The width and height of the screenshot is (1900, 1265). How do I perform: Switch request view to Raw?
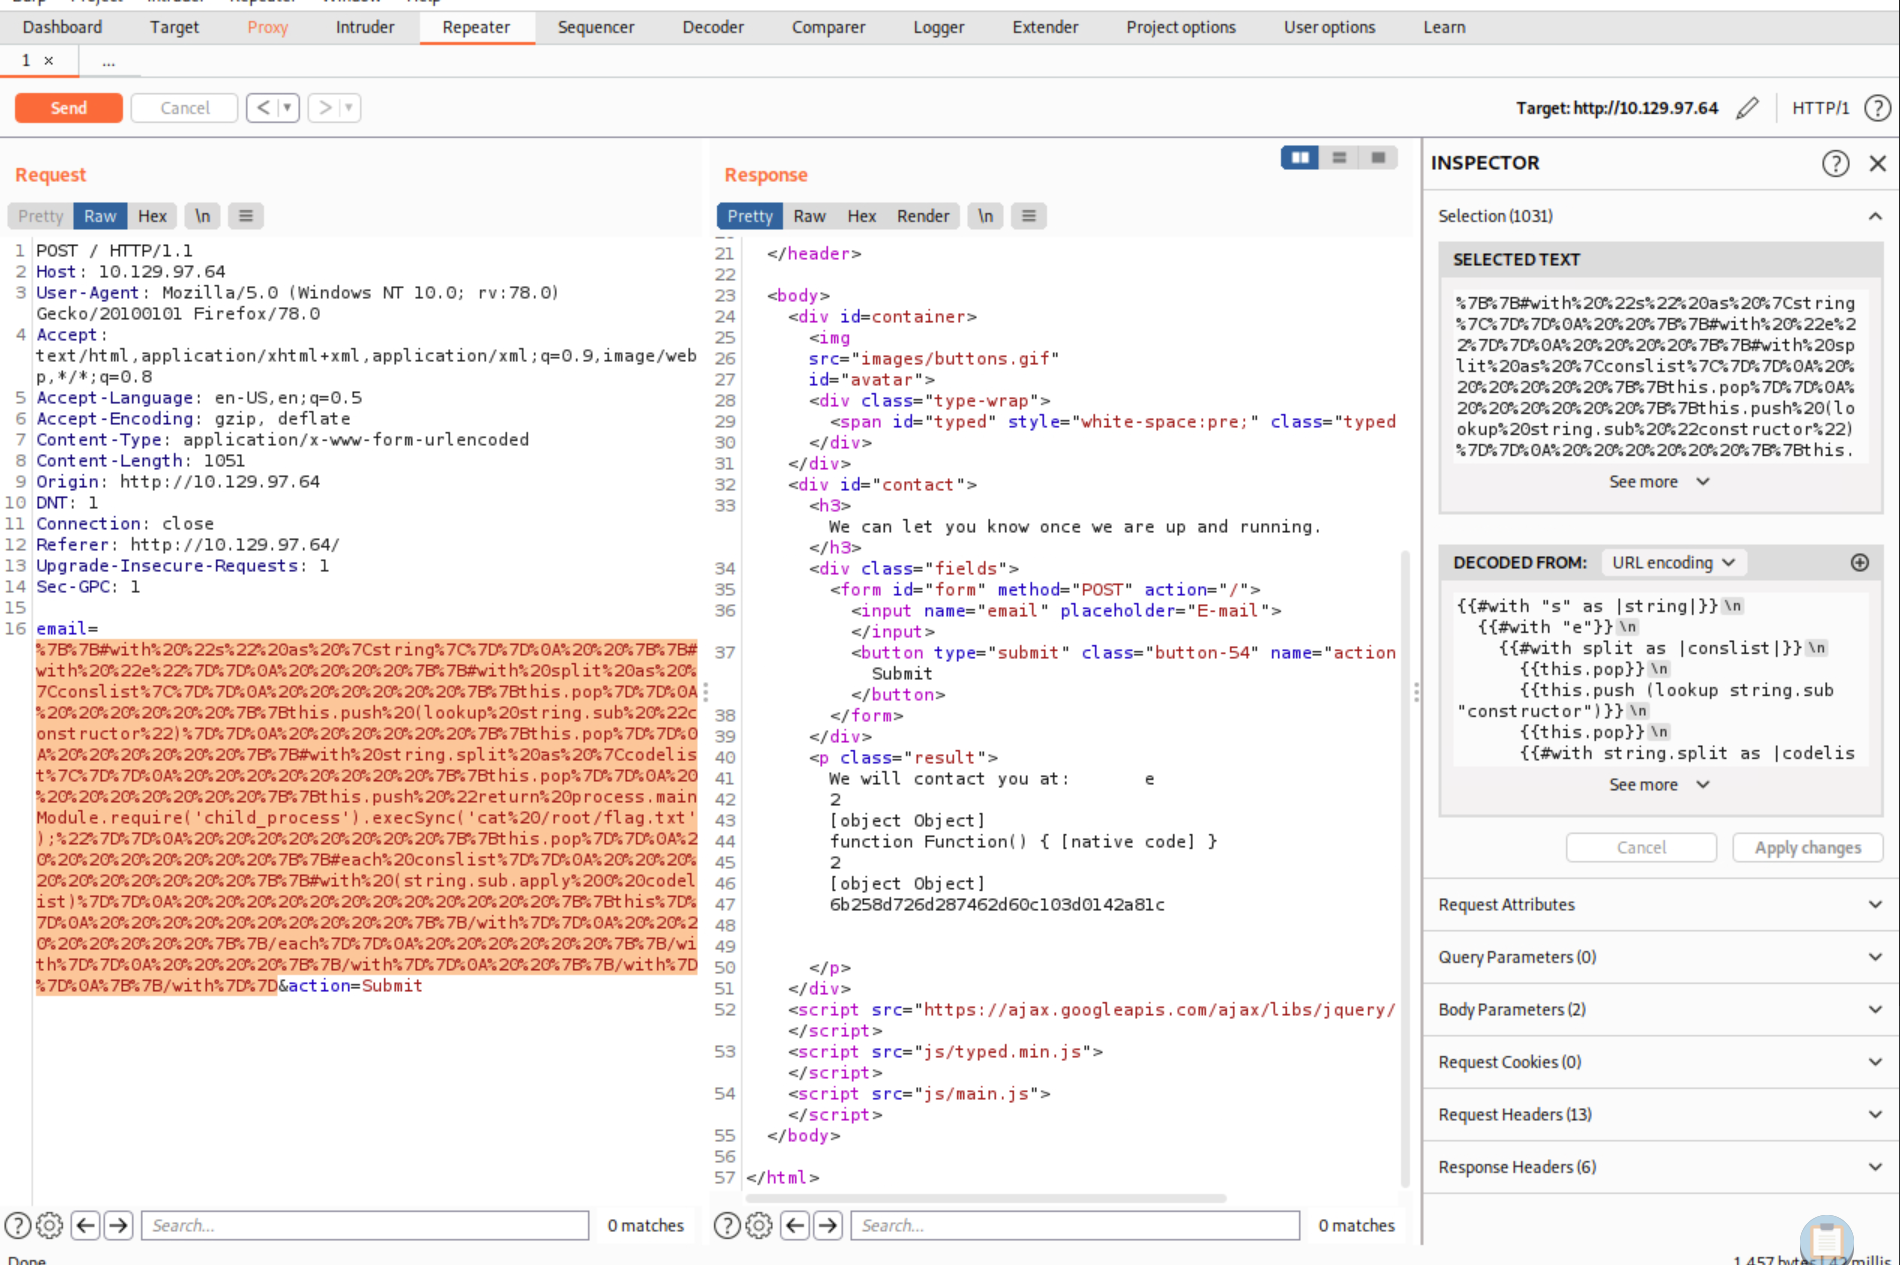[100, 216]
